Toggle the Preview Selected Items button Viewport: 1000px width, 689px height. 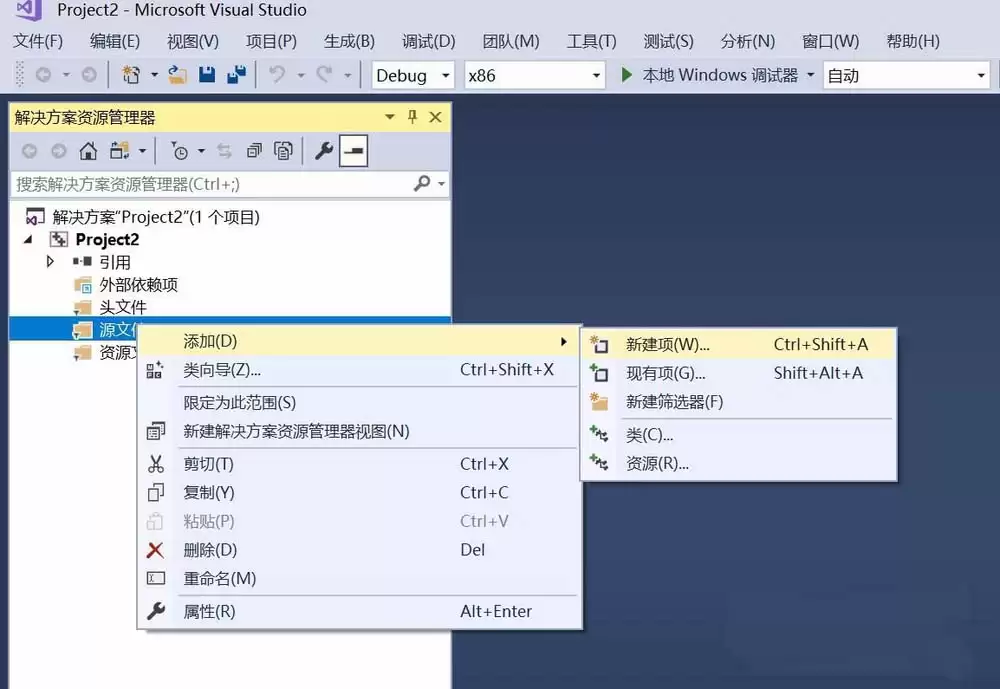tap(353, 151)
